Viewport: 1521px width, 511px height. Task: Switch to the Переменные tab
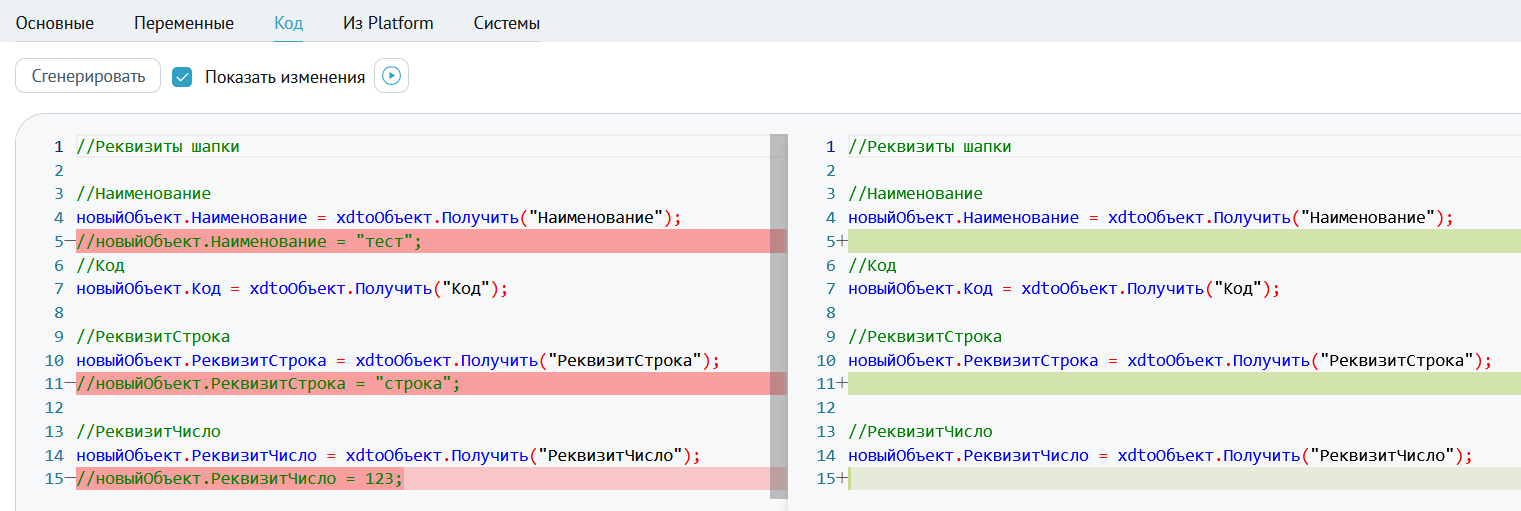click(184, 22)
